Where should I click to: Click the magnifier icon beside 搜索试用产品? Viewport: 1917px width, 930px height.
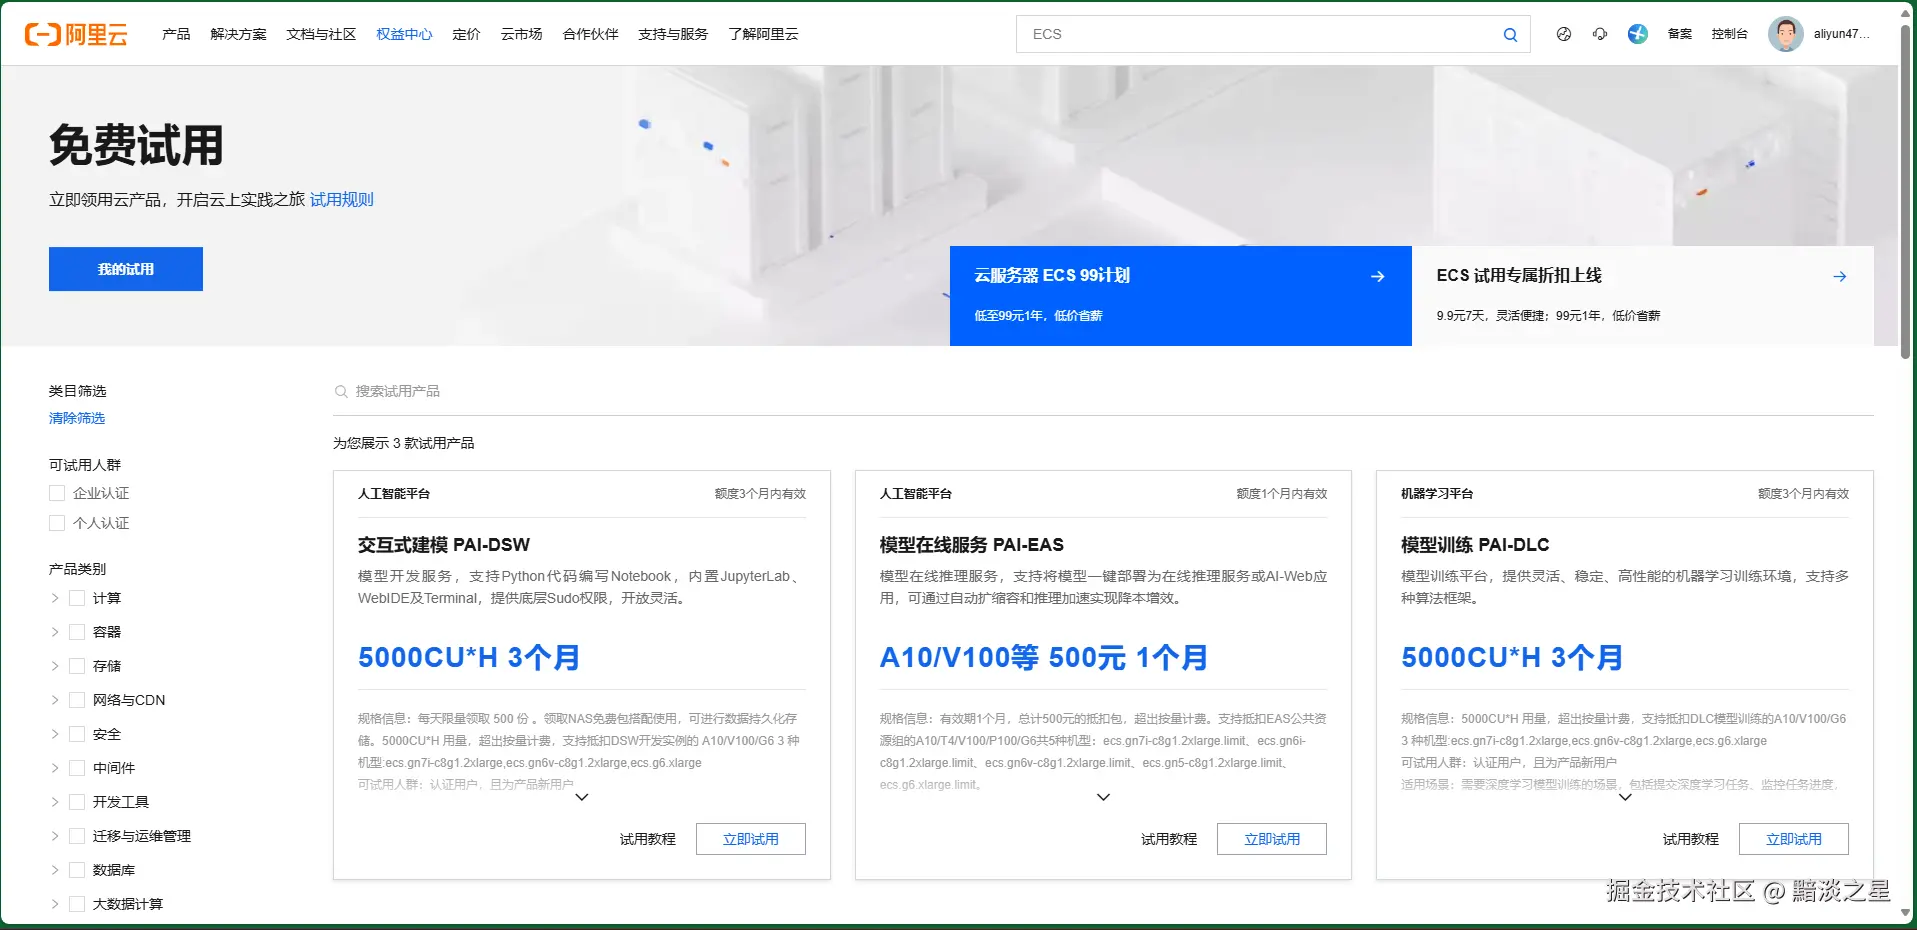coord(341,392)
